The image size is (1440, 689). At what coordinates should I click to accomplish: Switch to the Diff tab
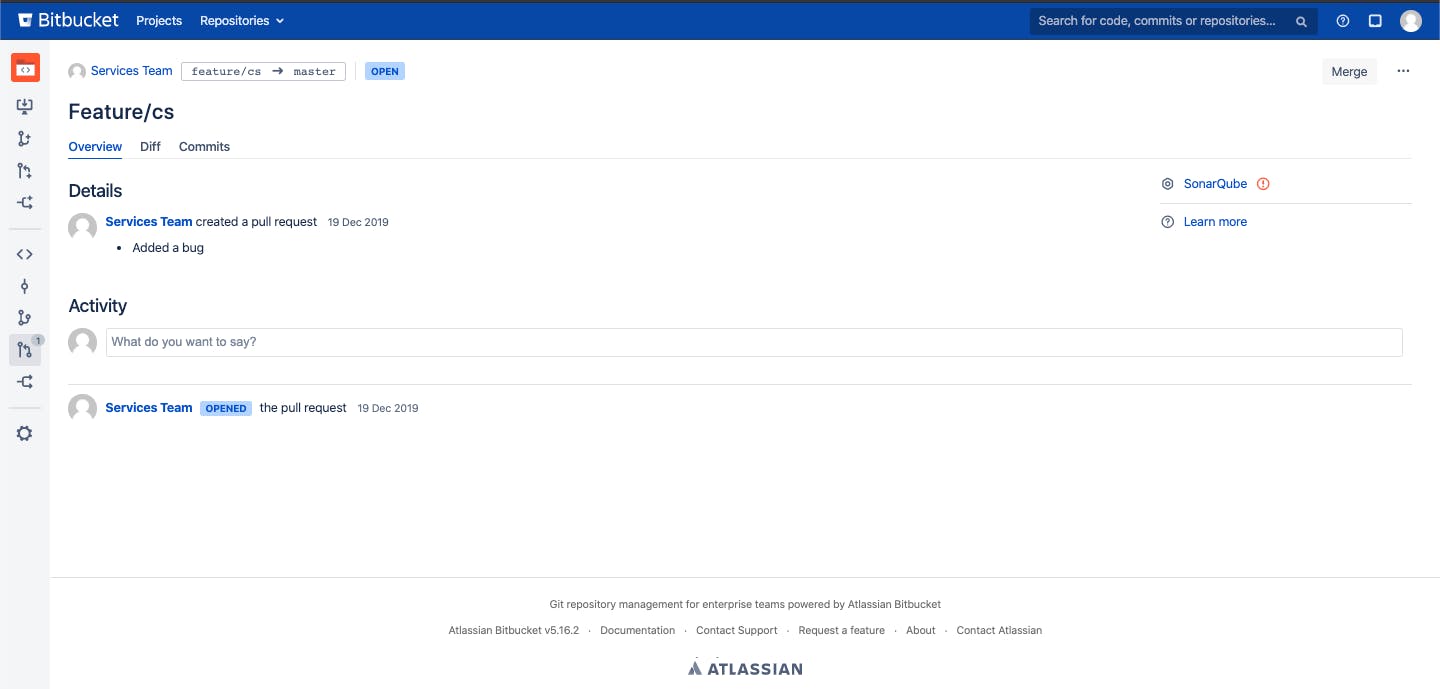click(150, 147)
